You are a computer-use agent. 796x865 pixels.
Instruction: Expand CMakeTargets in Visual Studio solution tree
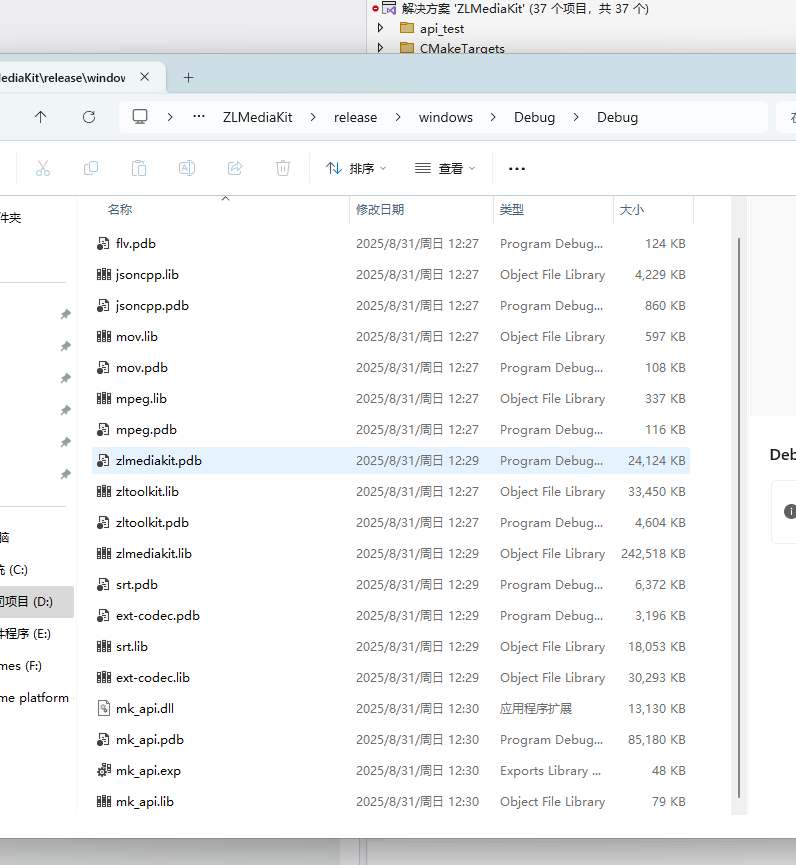[x=380, y=47]
